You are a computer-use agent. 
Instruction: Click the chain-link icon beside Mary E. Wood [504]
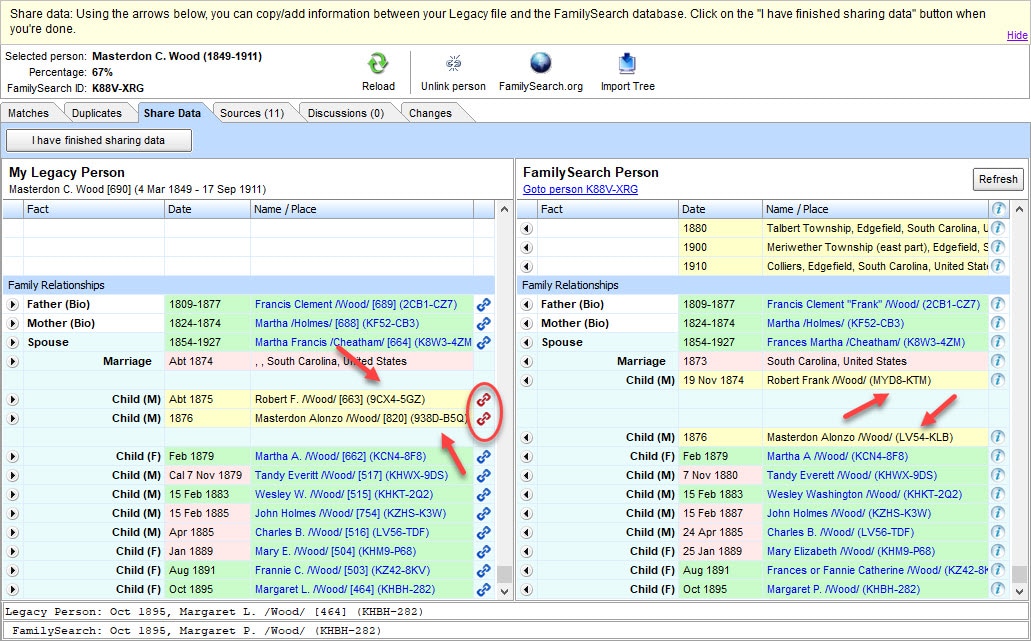coord(483,552)
